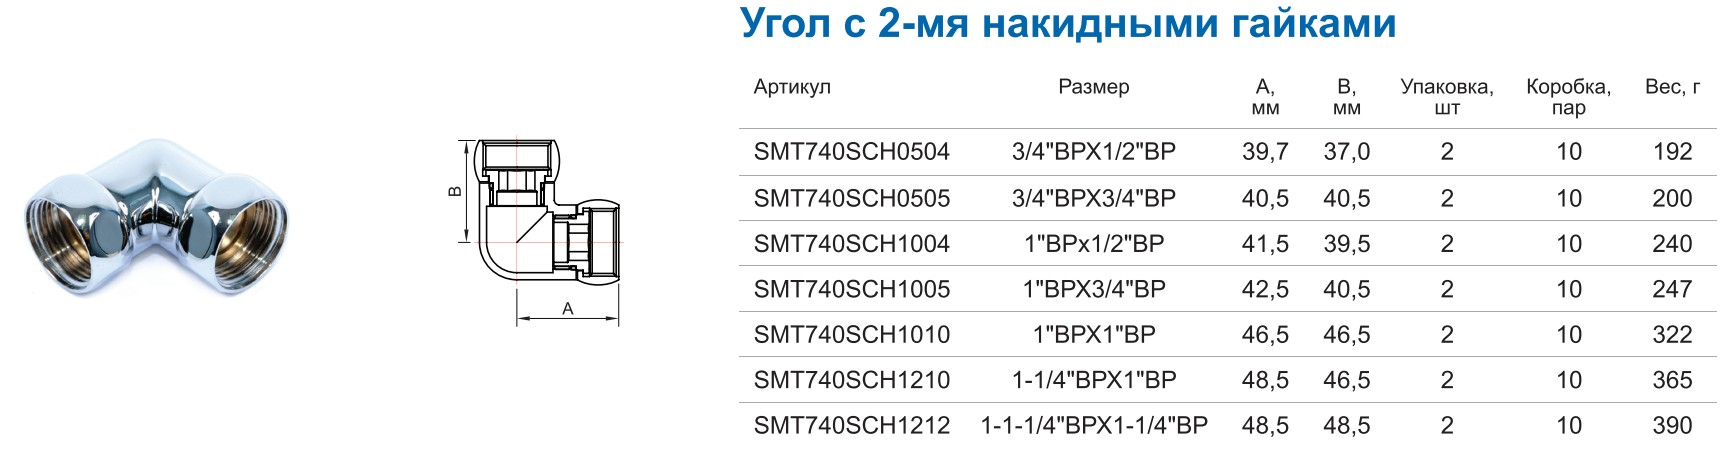Screen dimensions: 1732x456
Task: Select article SMT740SCH1010
Action: click(852, 335)
